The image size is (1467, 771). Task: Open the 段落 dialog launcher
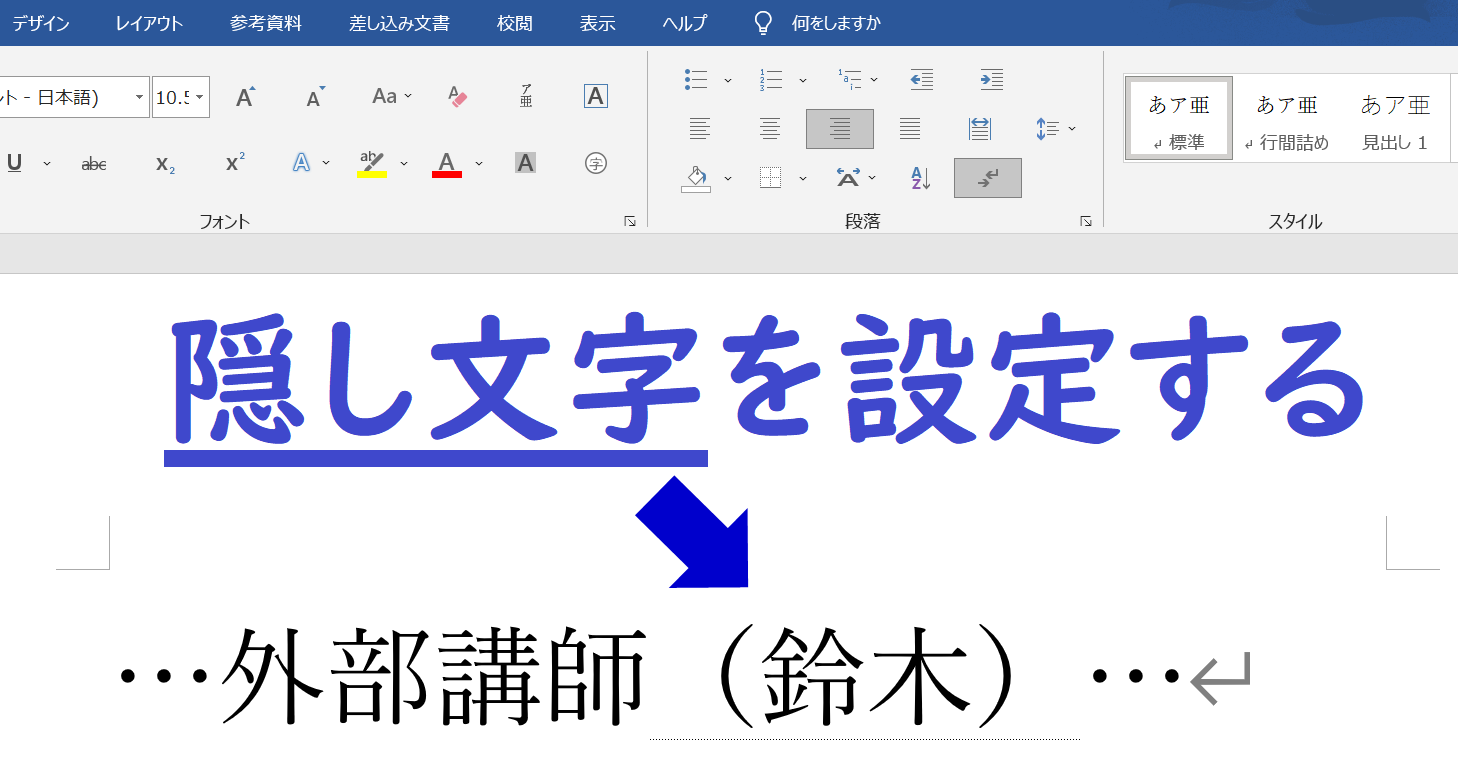coord(1086,222)
